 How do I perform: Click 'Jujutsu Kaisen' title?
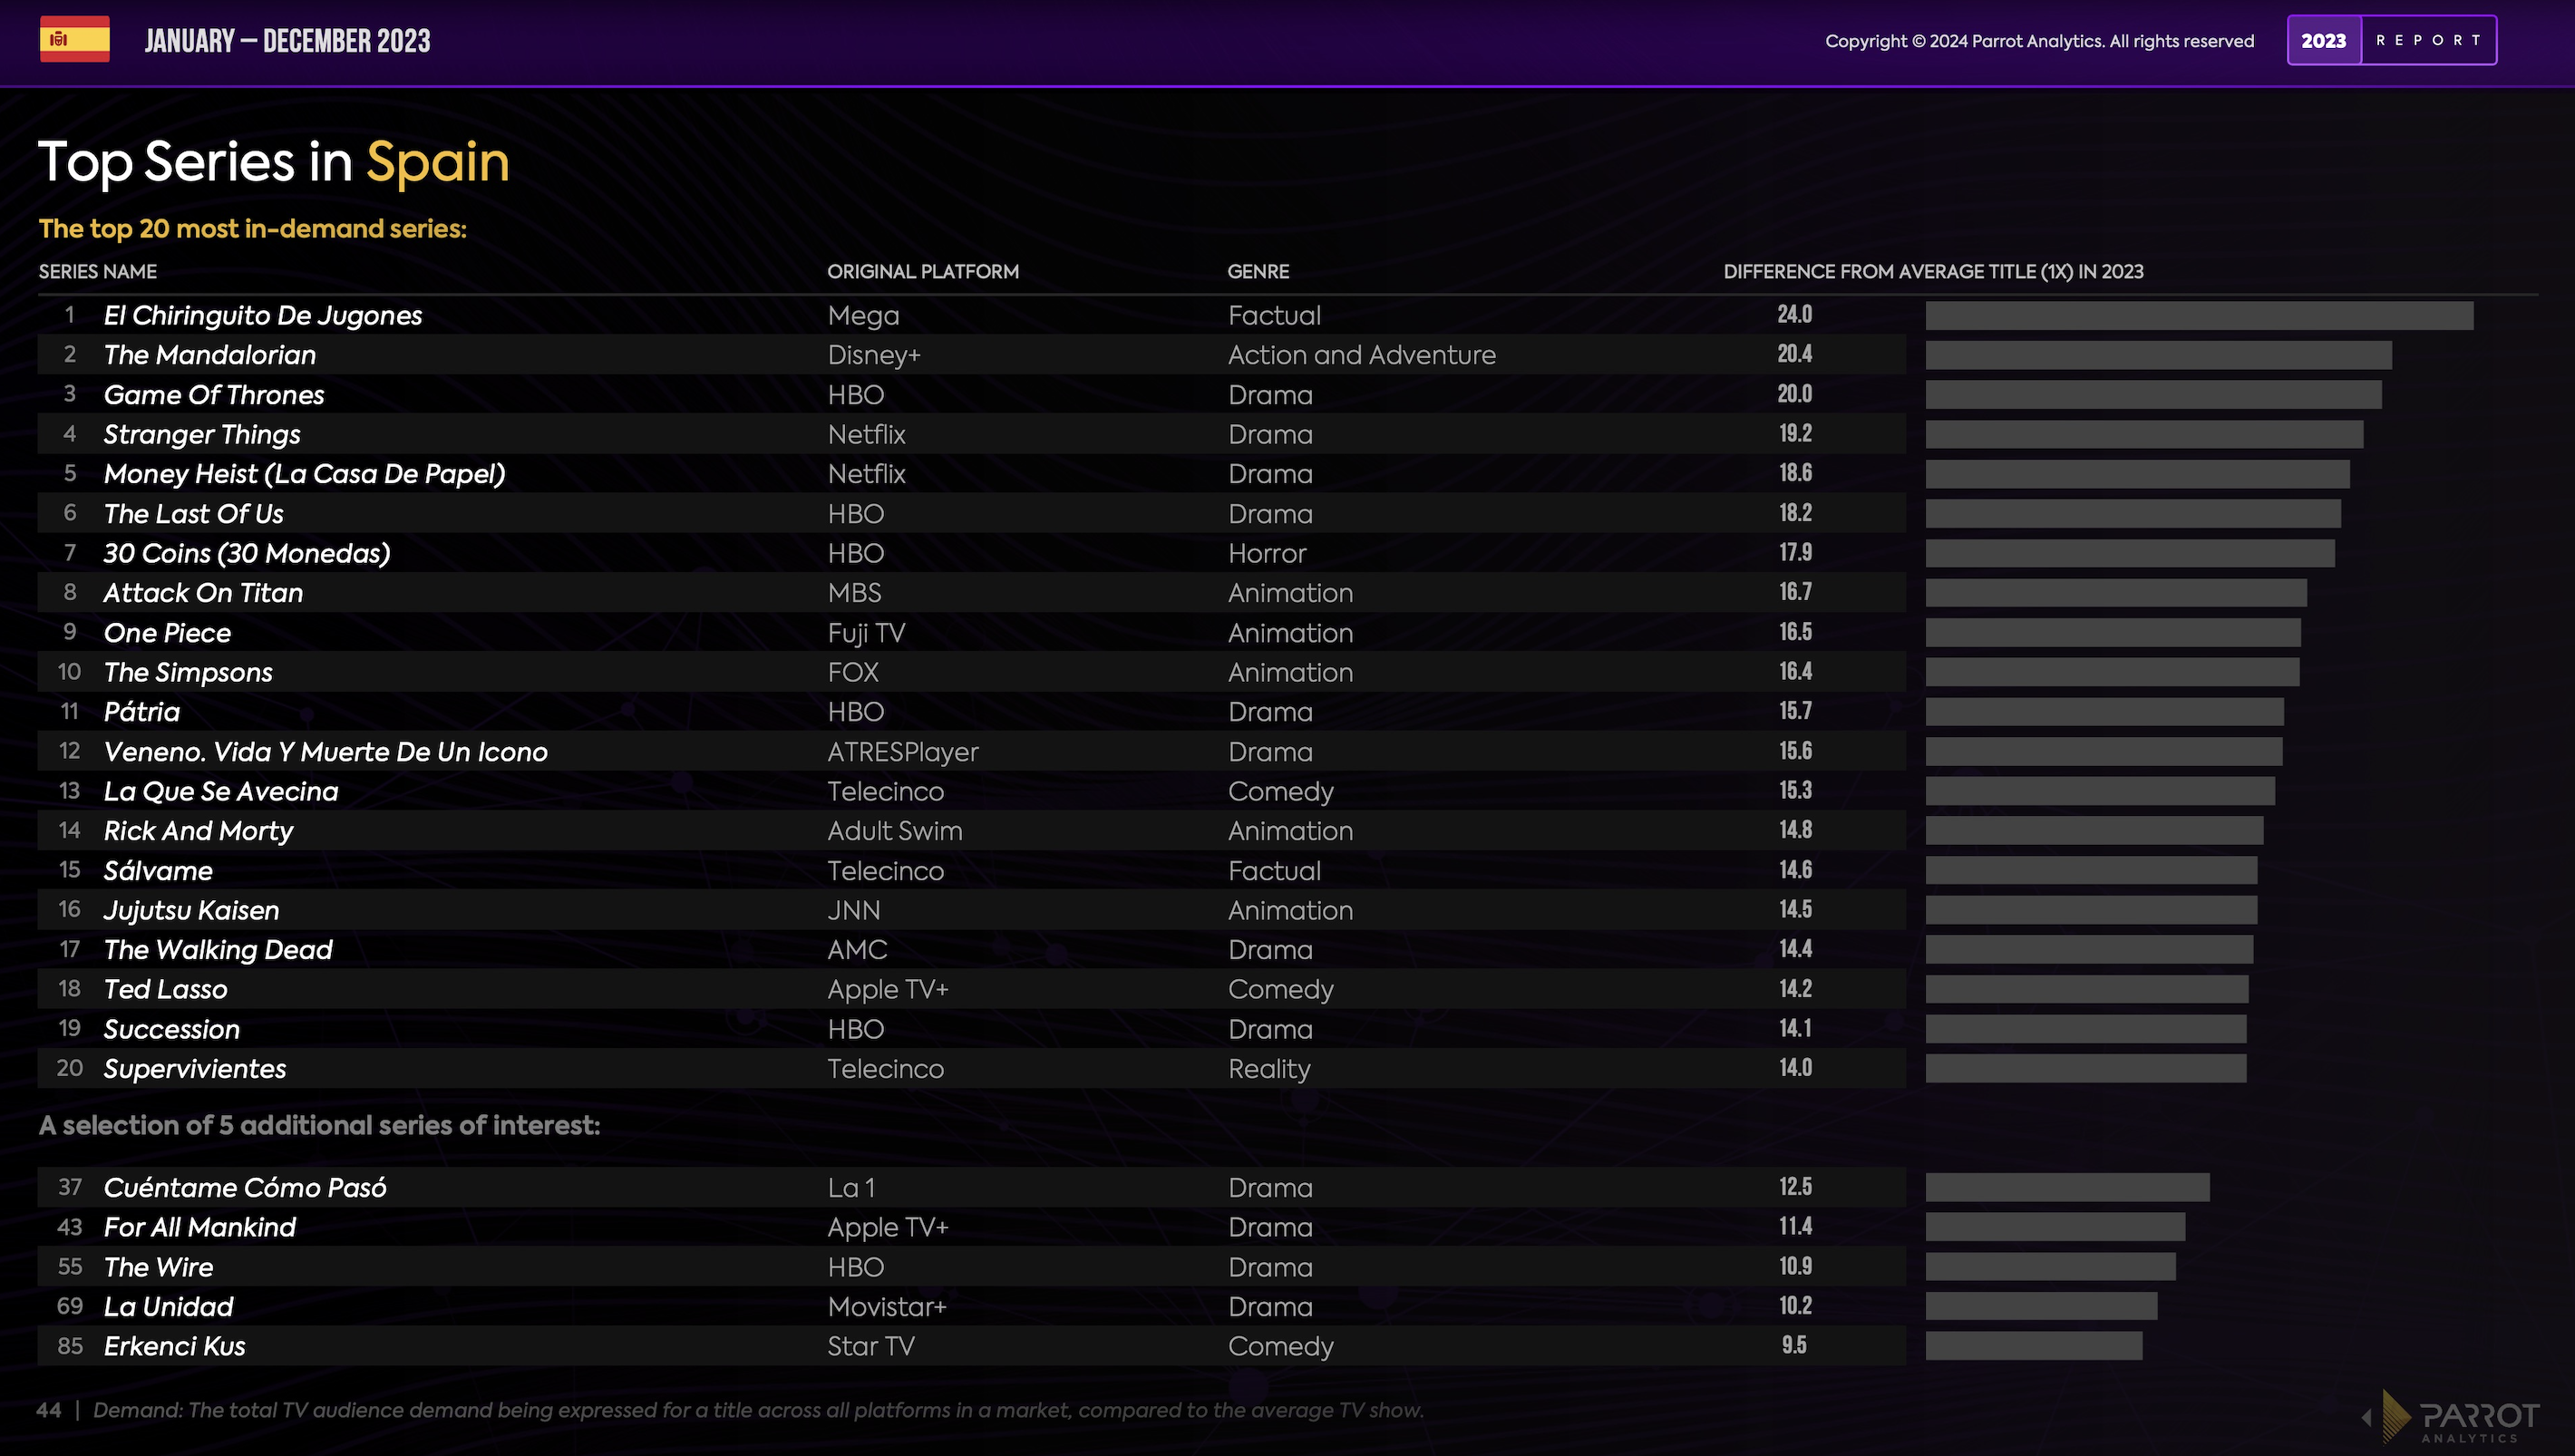click(x=192, y=910)
